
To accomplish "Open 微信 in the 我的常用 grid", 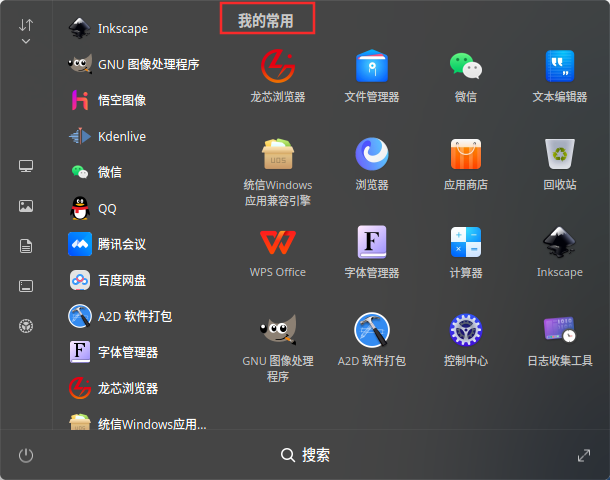I will pos(466,76).
